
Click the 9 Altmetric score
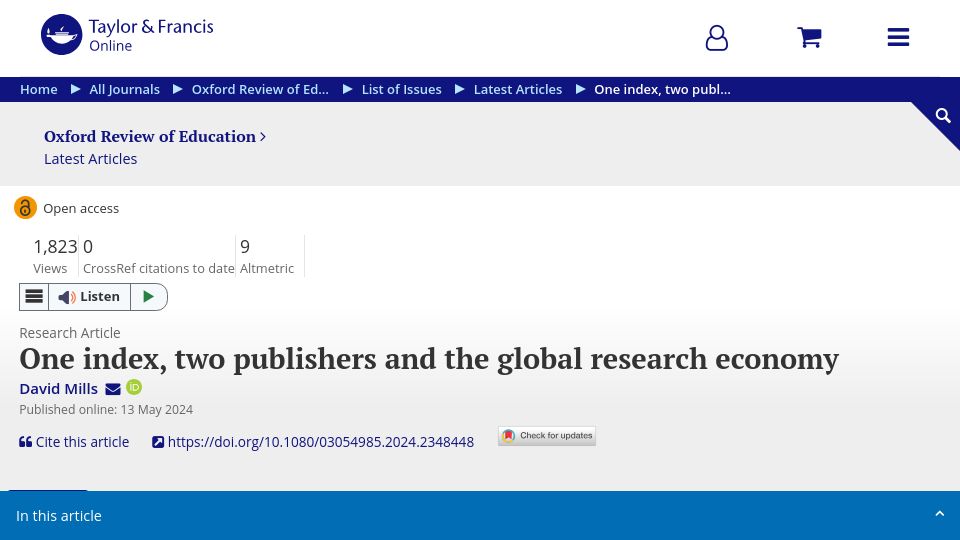click(x=267, y=256)
